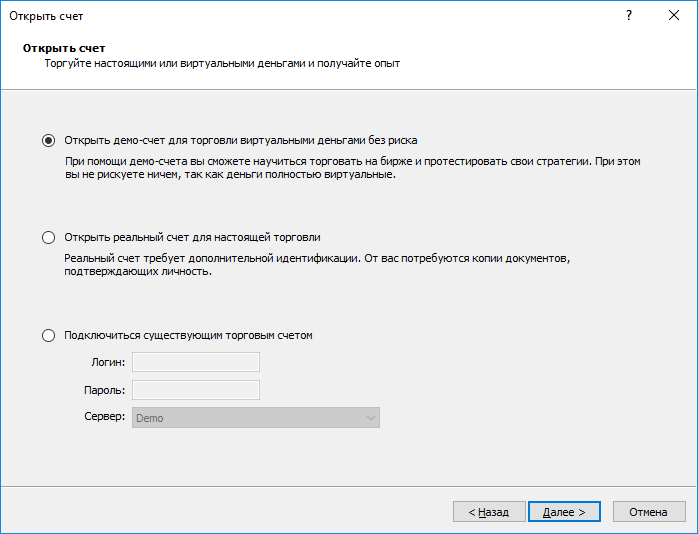This screenshot has height=534, width=698.
Task: Select the demo account radio button
Action: [49, 141]
